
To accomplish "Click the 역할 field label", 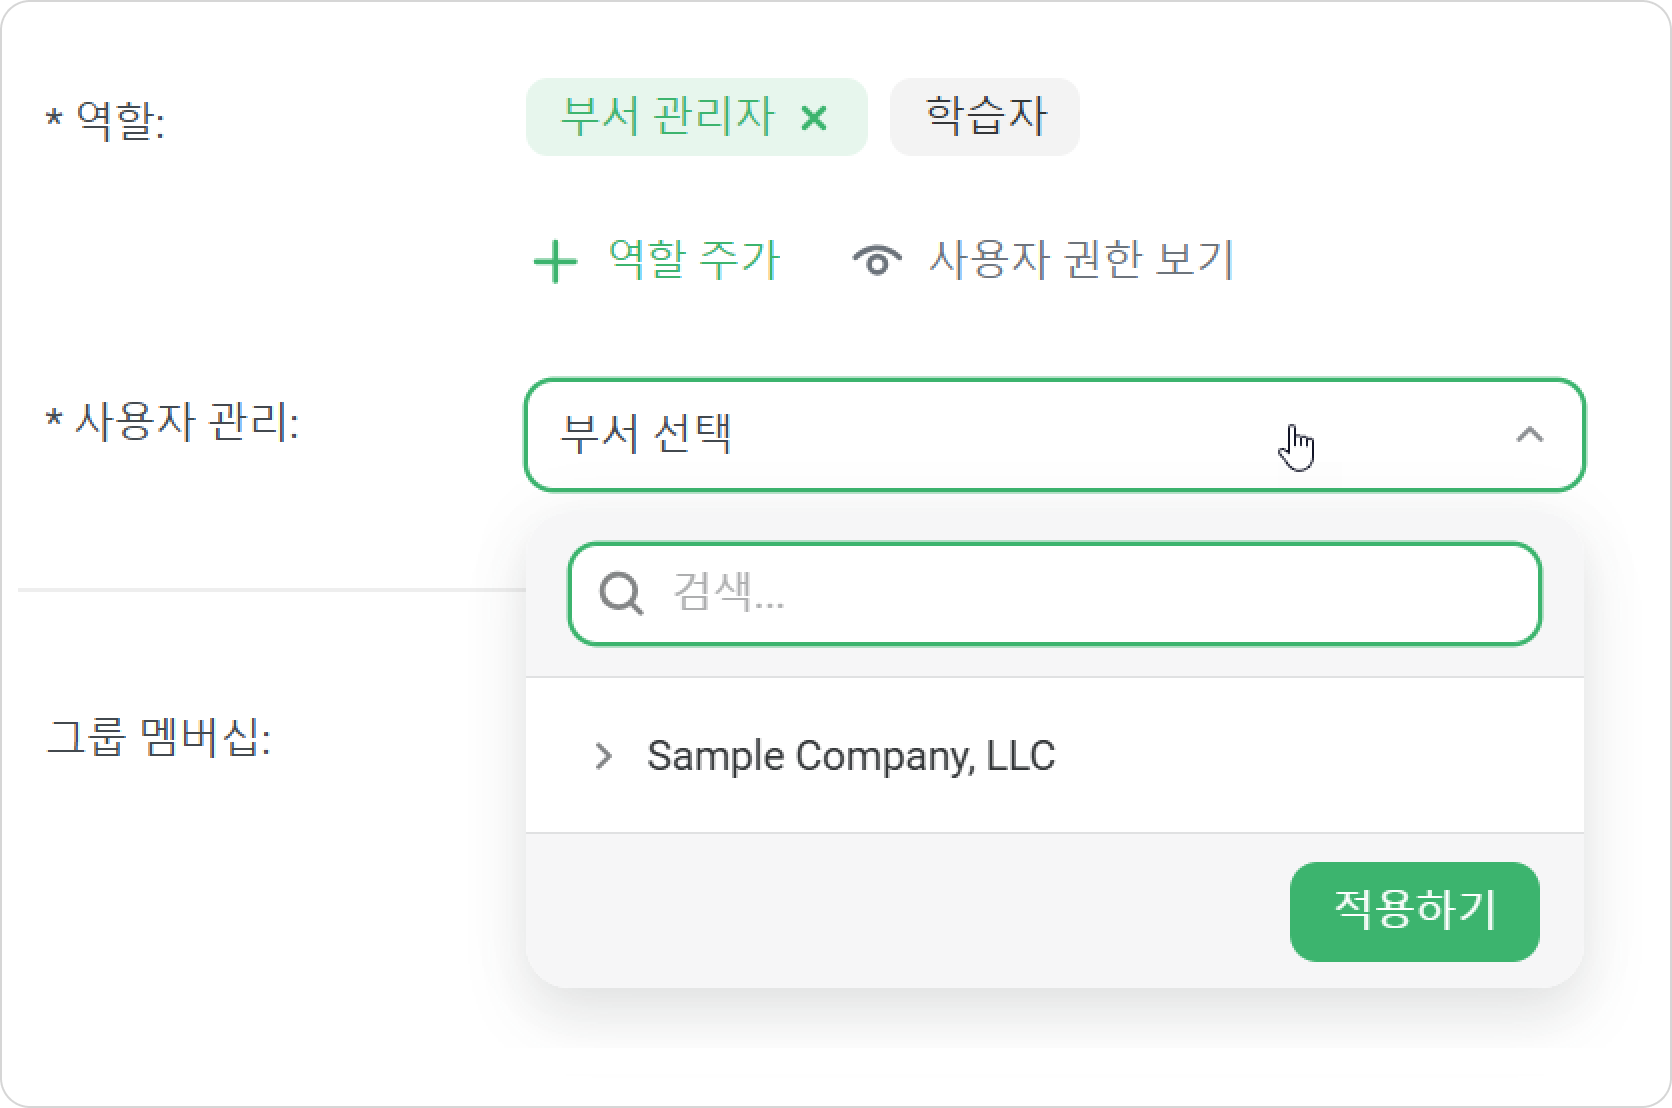I will (120, 122).
